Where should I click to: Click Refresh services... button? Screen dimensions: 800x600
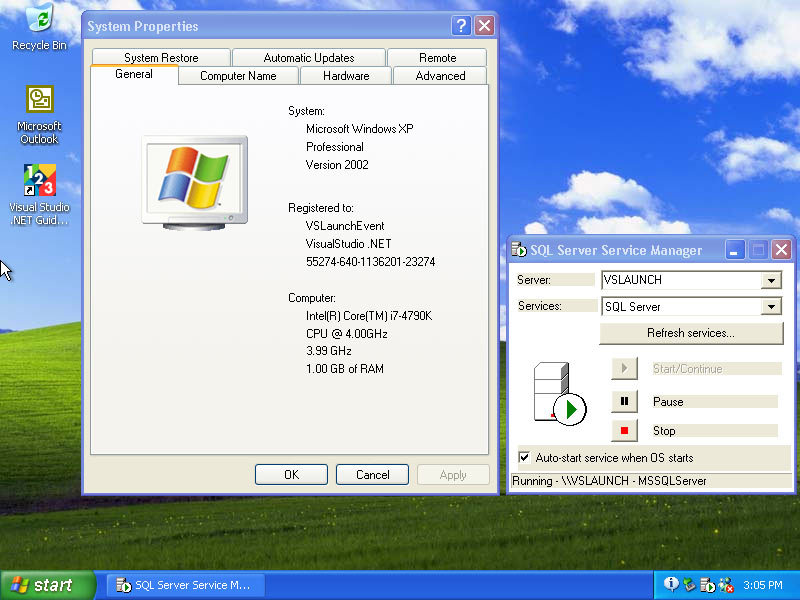pyautogui.click(x=691, y=333)
